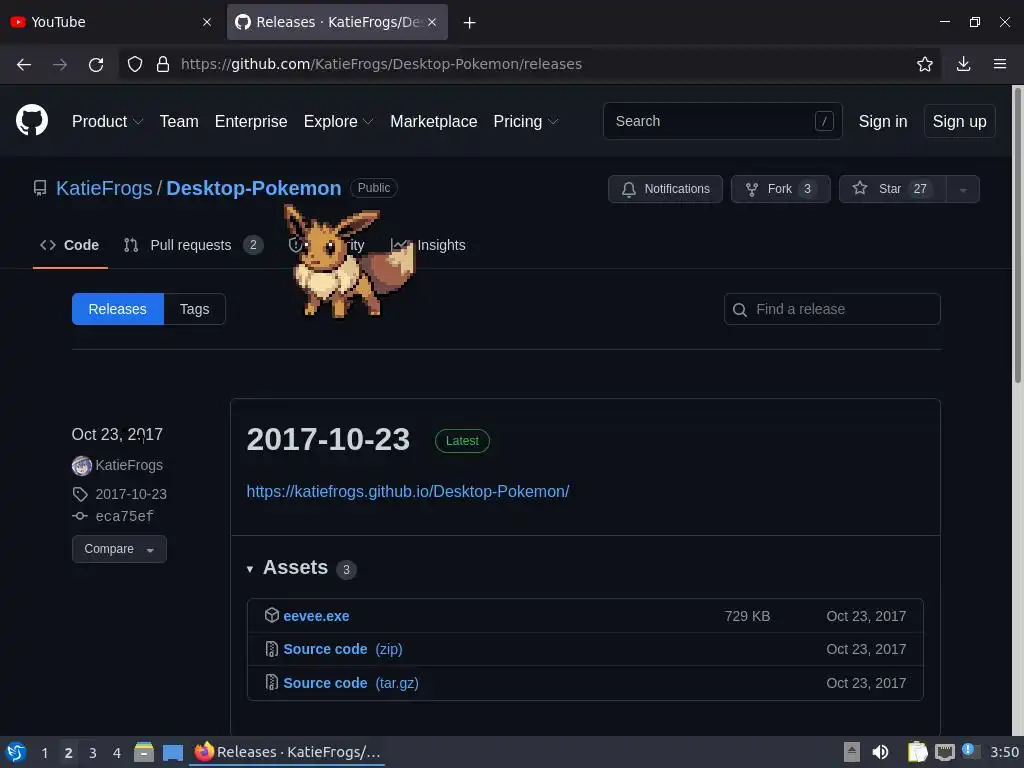Click the Notifications button

[665, 189]
